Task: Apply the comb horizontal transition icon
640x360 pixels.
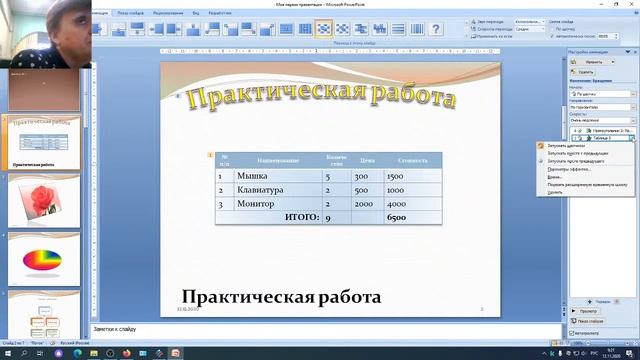Action: tap(361, 29)
